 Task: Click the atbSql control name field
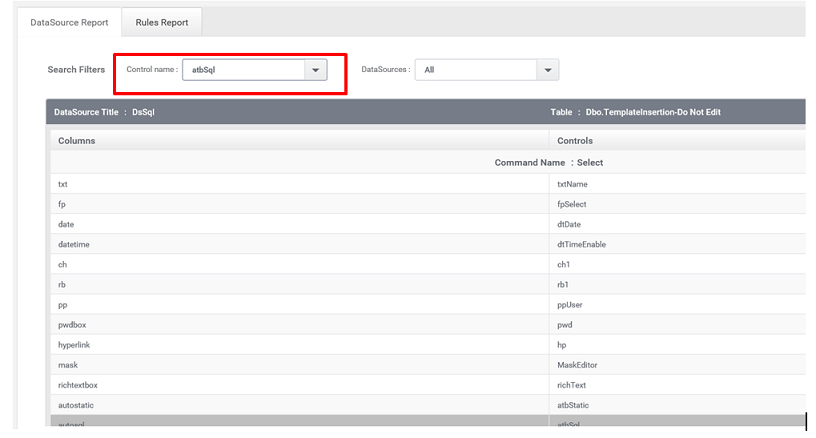[244, 70]
